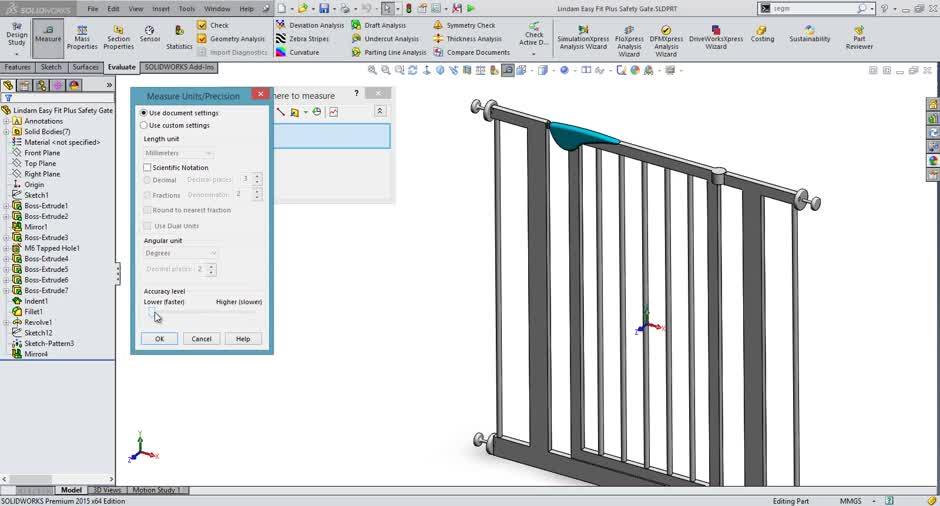
Task: Click OK in Measure Units dialog
Action: 159,339
